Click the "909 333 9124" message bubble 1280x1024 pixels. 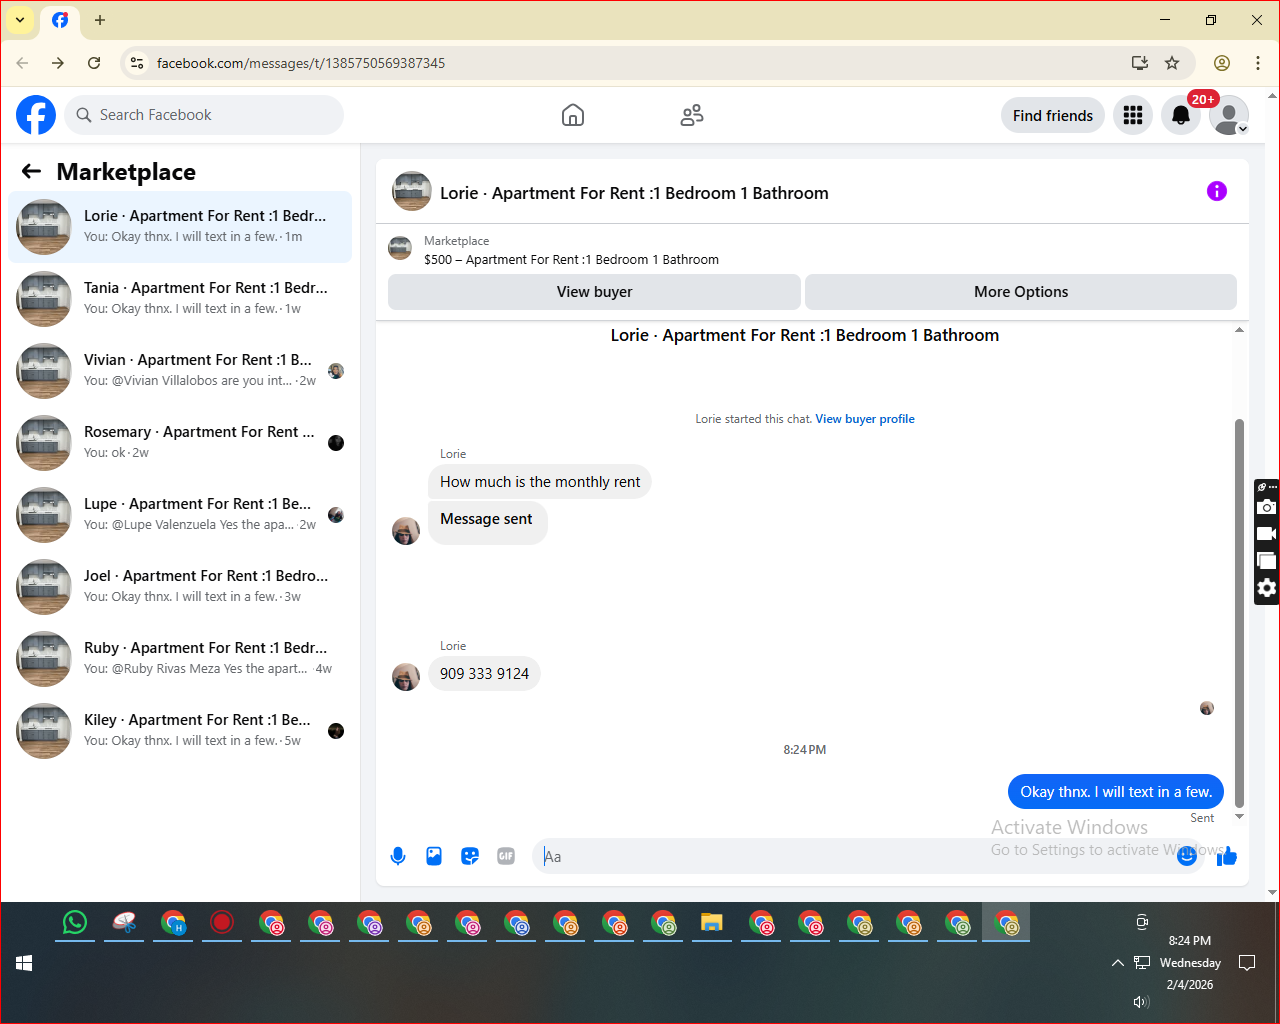[484, 674]
